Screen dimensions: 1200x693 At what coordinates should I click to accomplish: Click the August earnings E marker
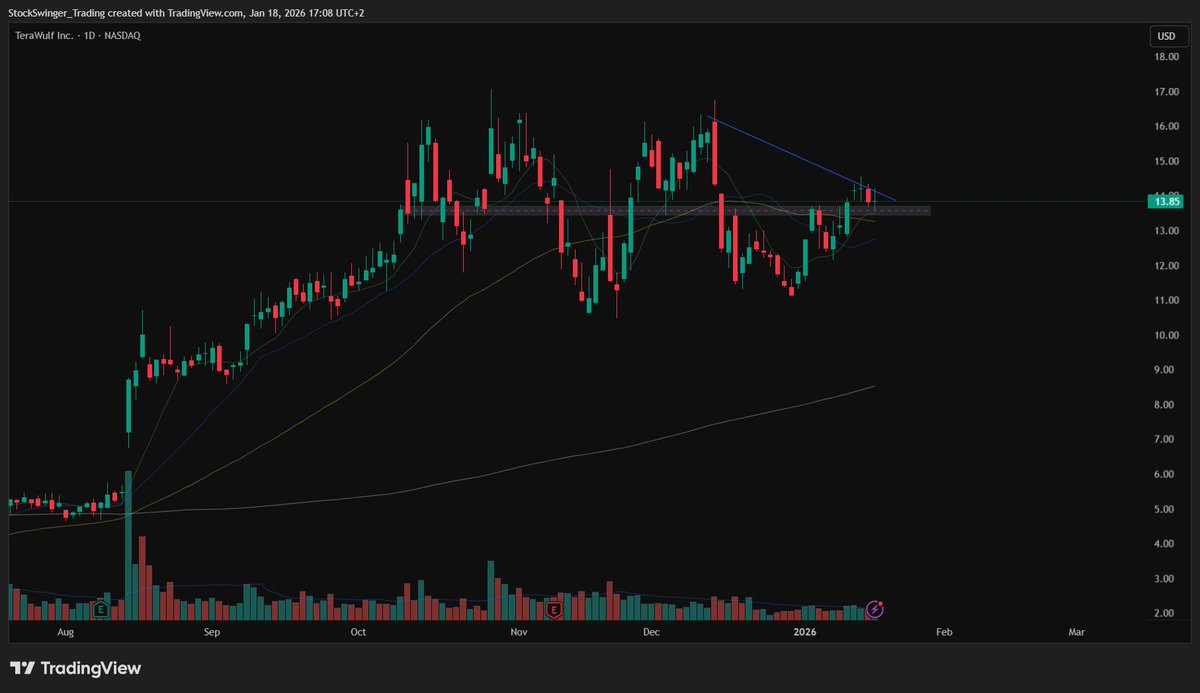point(100,608)
